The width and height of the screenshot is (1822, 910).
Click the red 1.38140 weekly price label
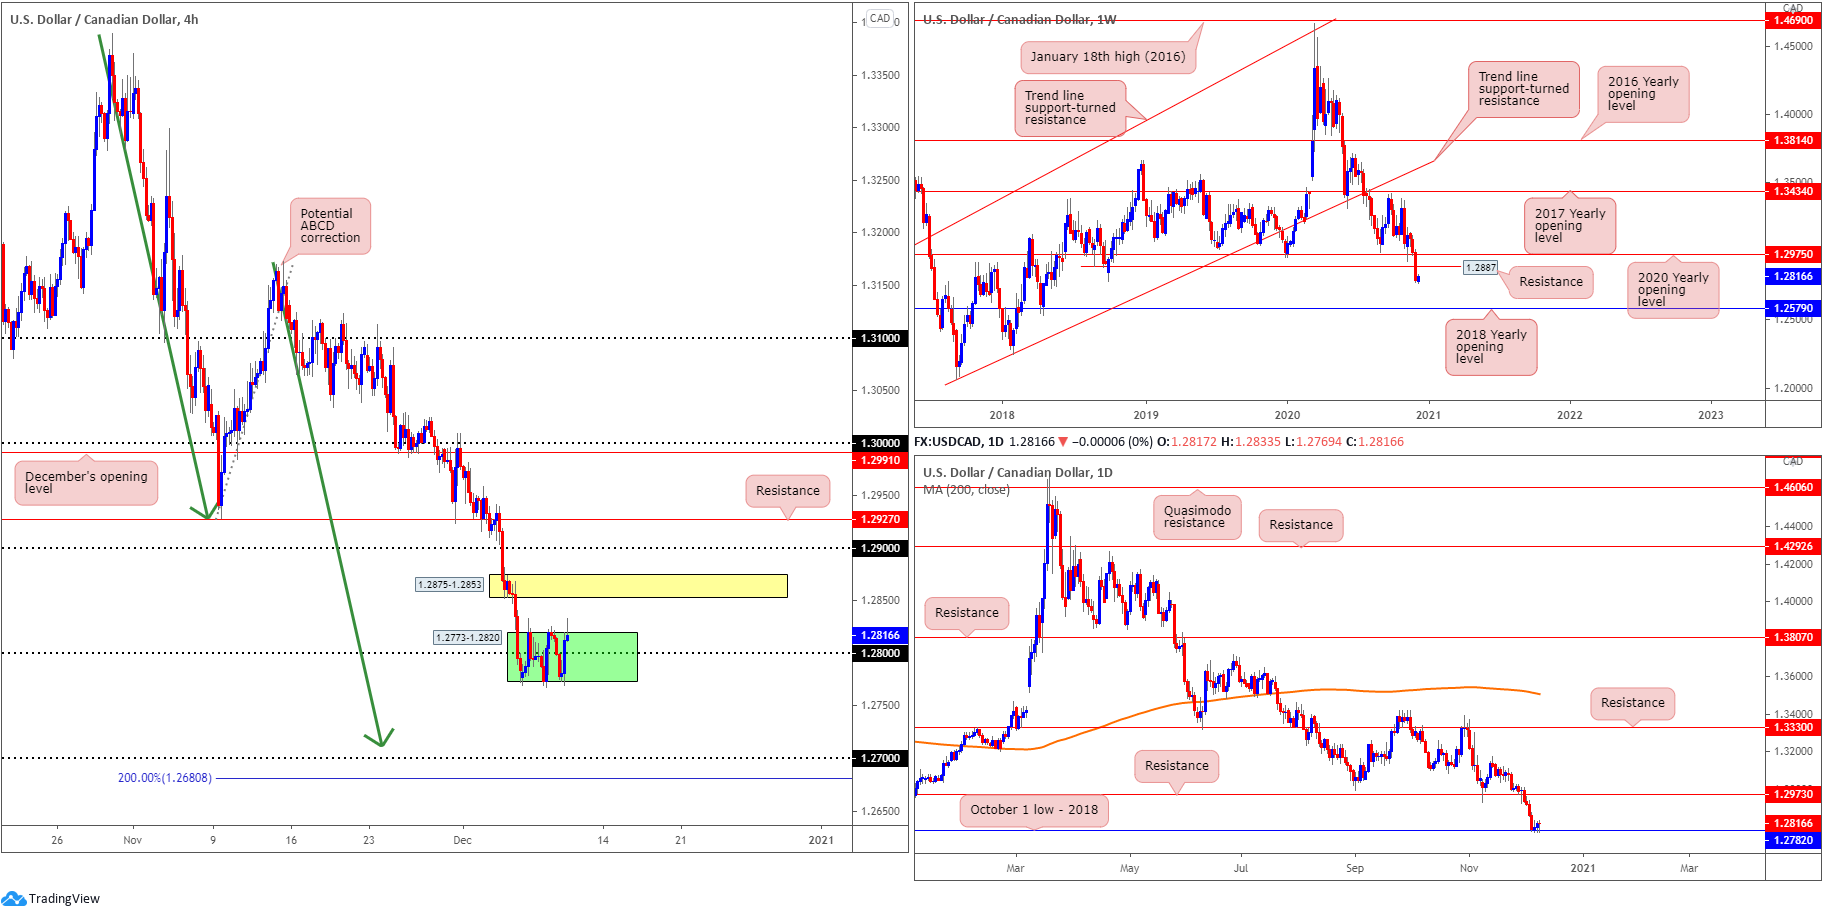click(x=1793, y=140)
